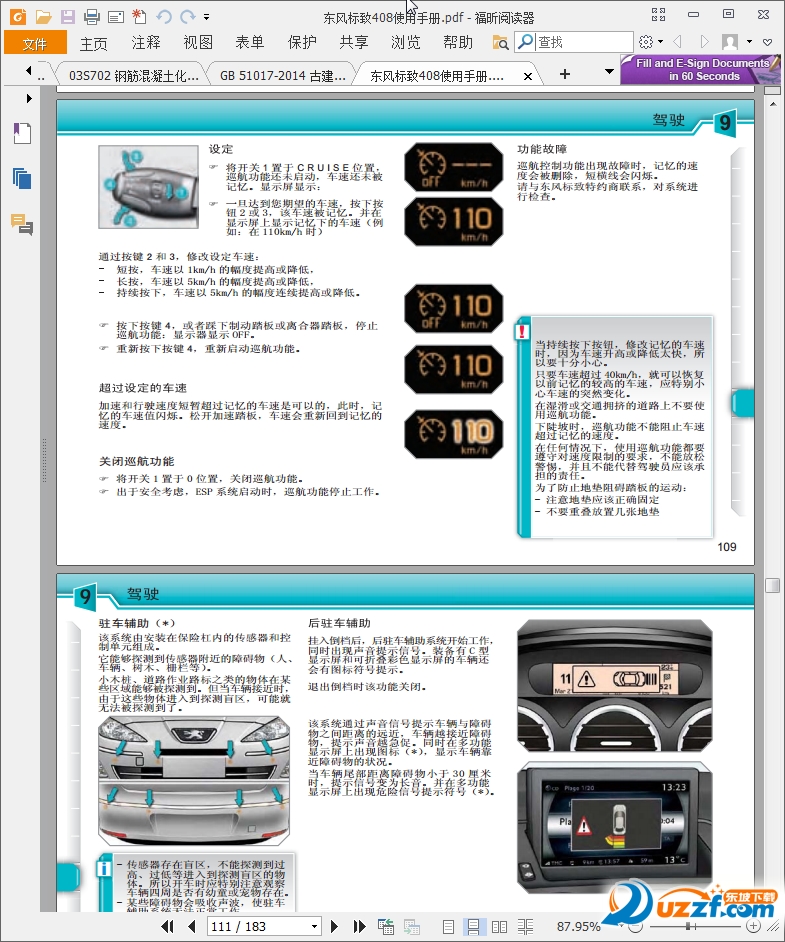The width and height of the screenshot is (785, 942).
Task: Switch to 03S702 钢筋混凝土化 tab
Action: [133, 76]
